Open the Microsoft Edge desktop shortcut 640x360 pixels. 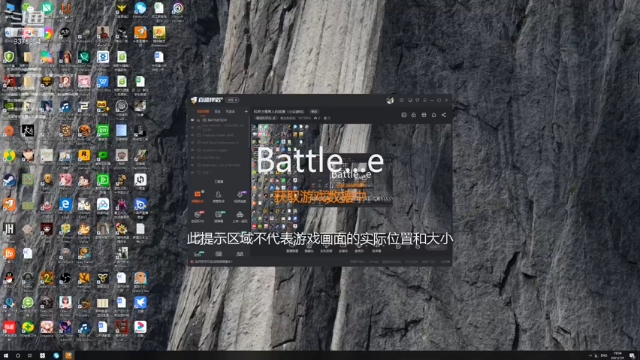click(x=65, y=204)
